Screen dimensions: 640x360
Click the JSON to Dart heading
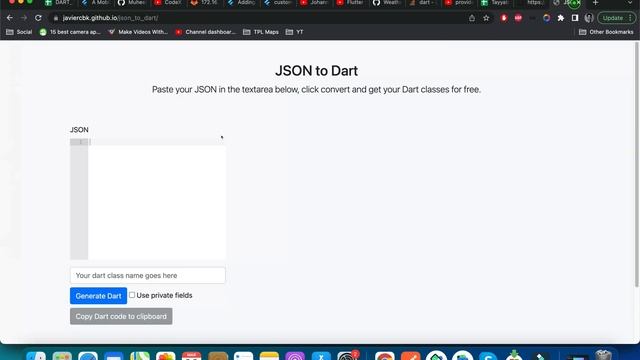[316, 71]
